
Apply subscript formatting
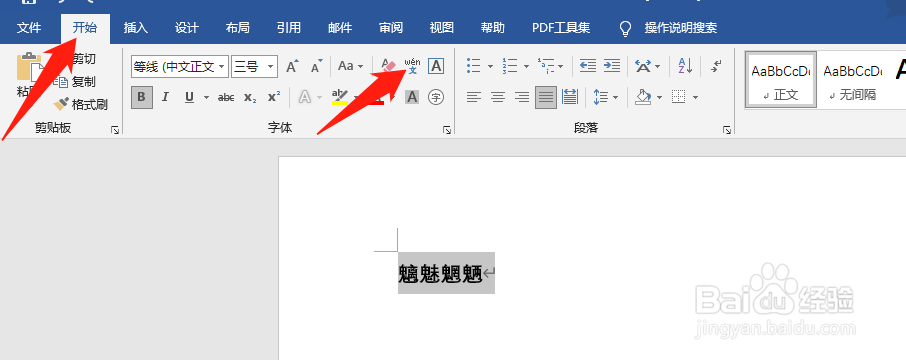pos(250,97)
